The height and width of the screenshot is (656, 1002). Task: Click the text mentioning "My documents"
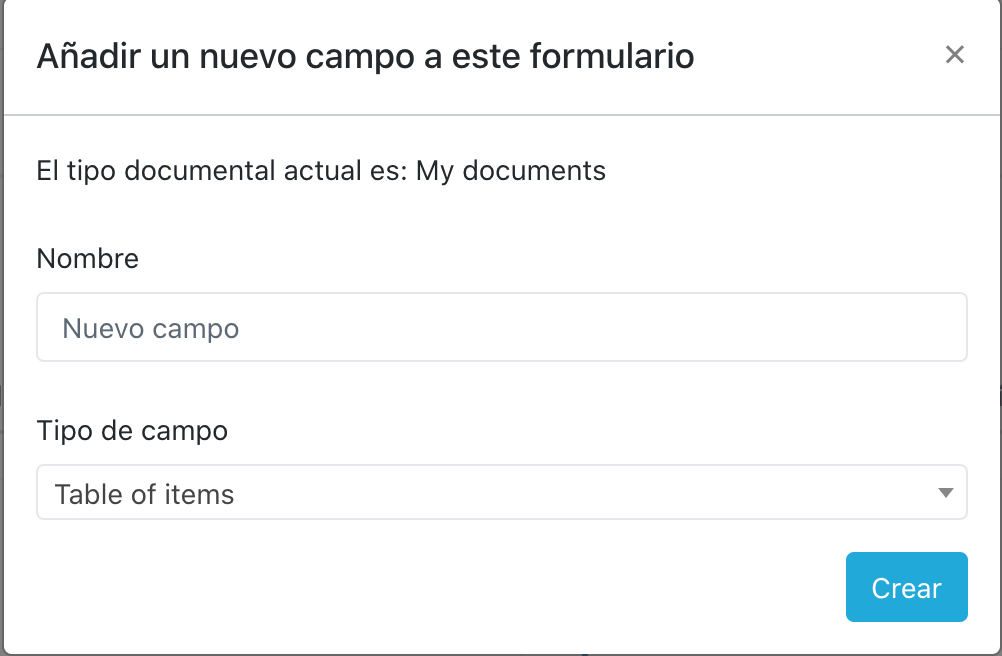point(320,170)
